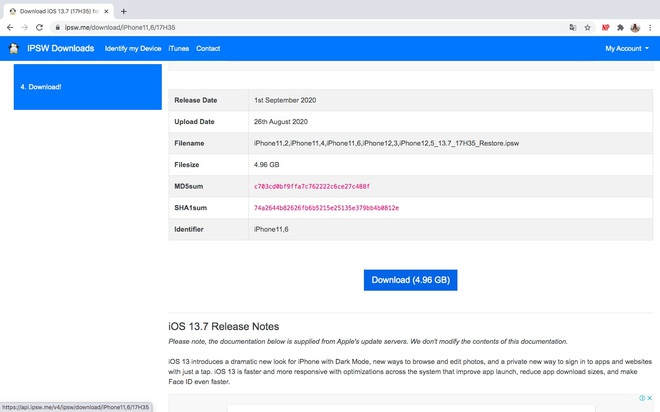Click the iOS 13.7 Release Notes heading

coord(224,327)
